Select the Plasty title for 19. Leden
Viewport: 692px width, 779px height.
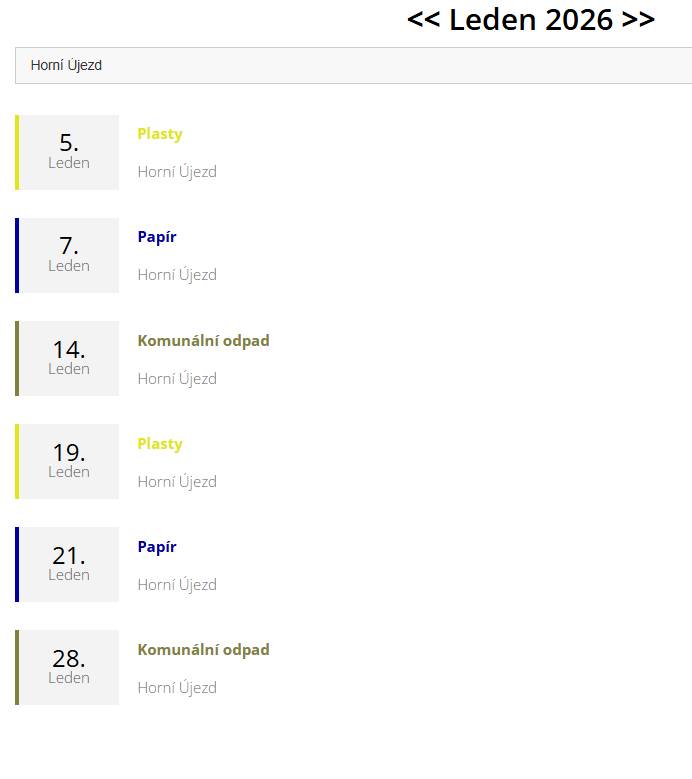(160, 444)
